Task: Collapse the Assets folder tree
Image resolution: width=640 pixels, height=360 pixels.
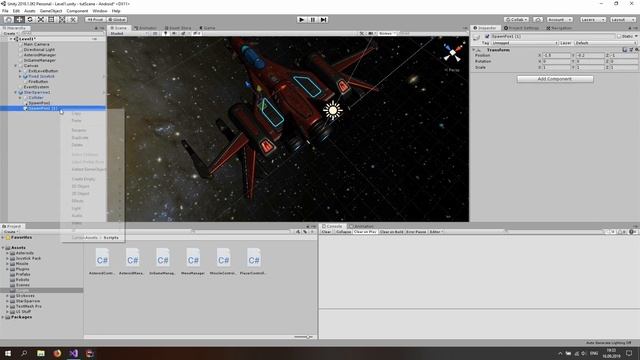Action: point(3,248)
